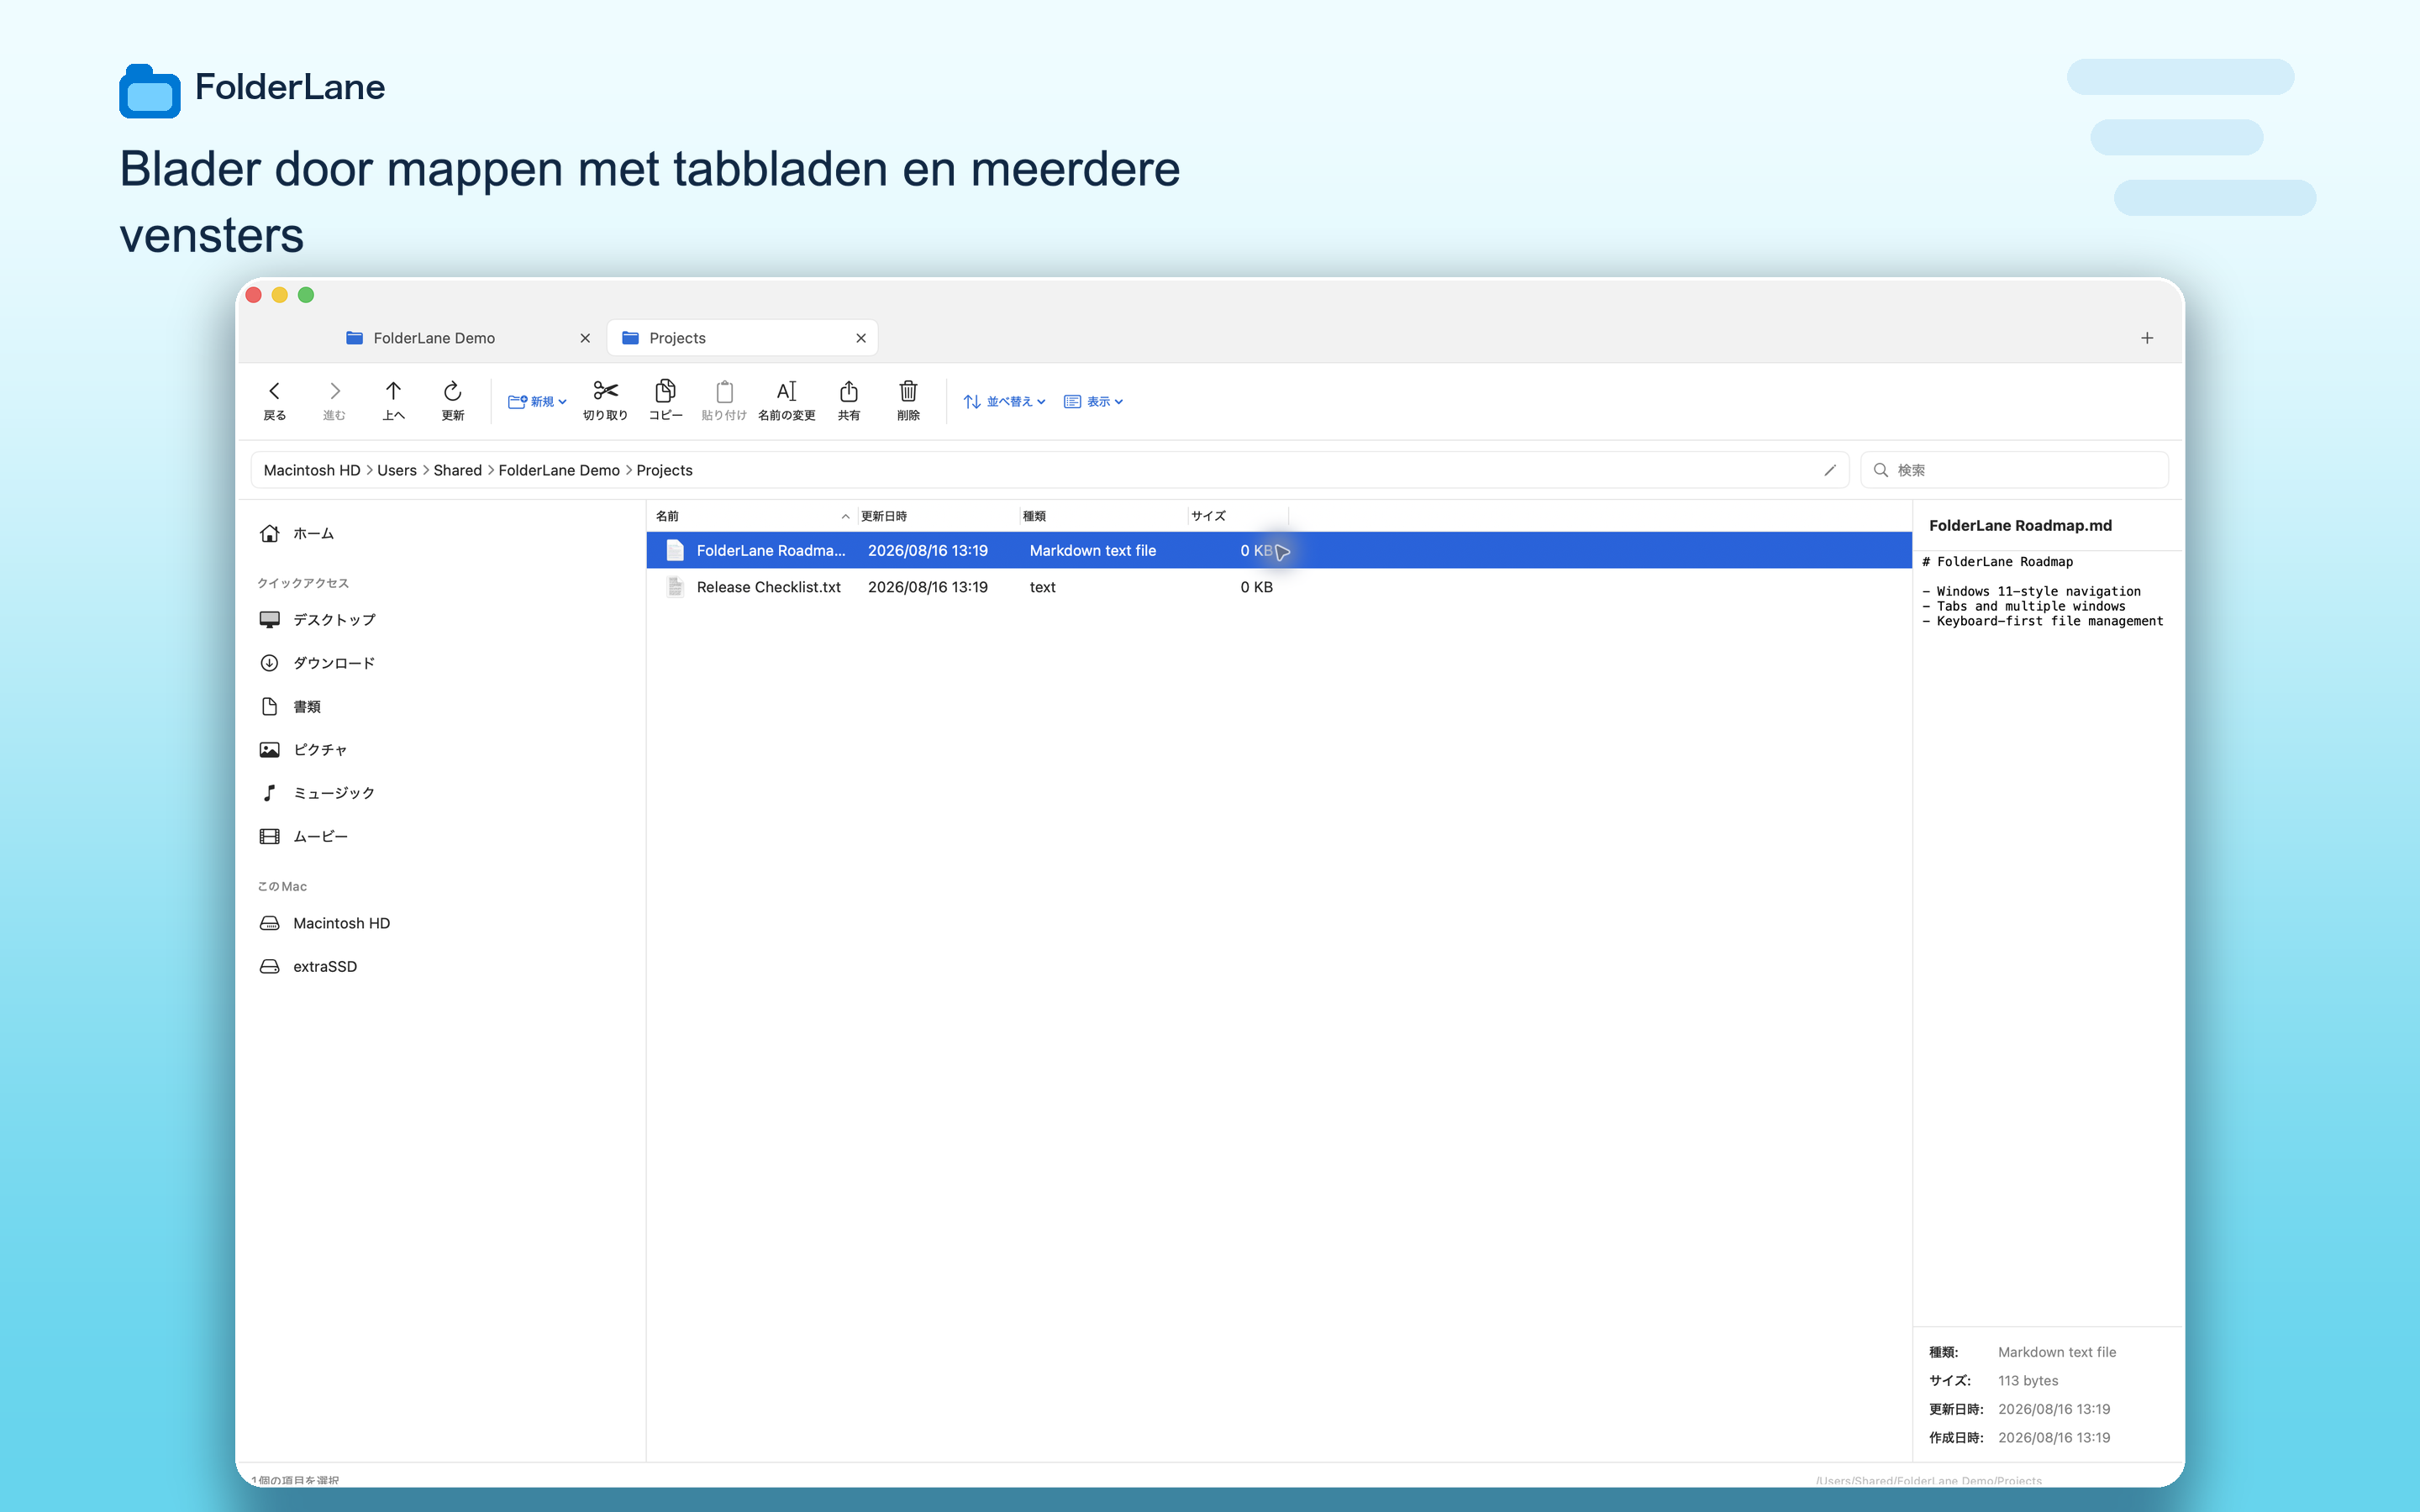Select the FolderLane Roadmap file row
The width and height of the screenshot is (2420, 1512).
[1279, 550]
